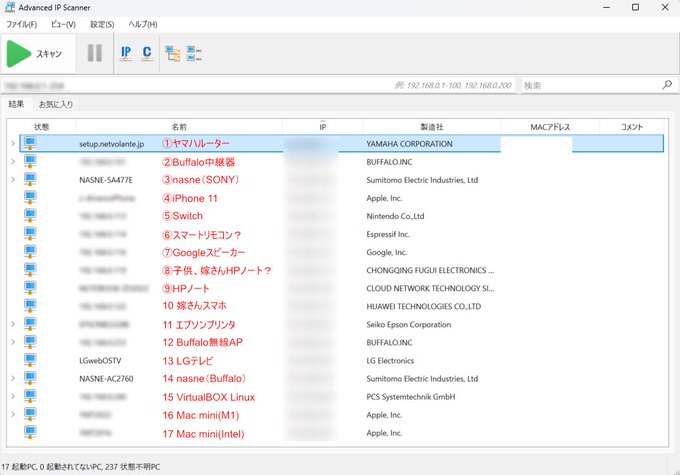This screenshot has height=475, width=680.
Task: Expand the Mac mini(M1) row
Action: (13, 414)
